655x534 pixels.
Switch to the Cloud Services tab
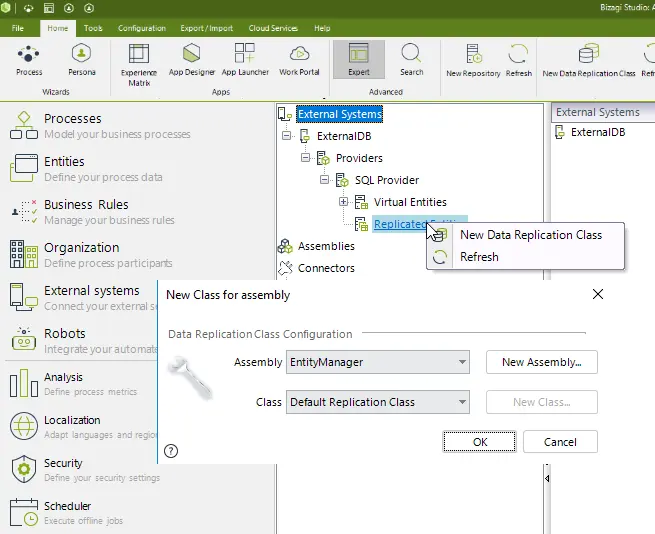[x=273, y=28]
